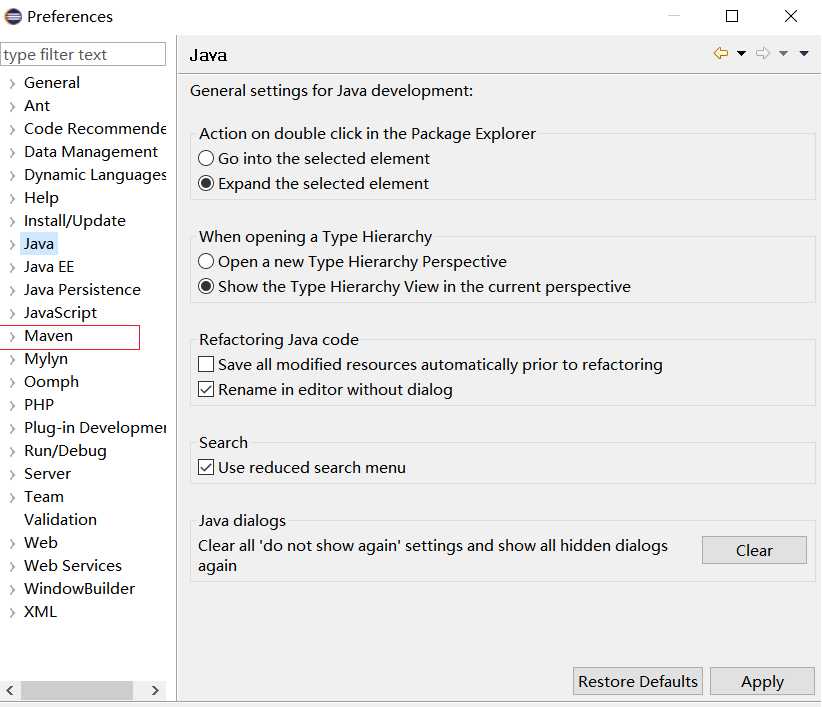This screenshot has height=707, width=822.
Task: Expand the Run/Debug tree node arrow
Action: click(12, 451)
